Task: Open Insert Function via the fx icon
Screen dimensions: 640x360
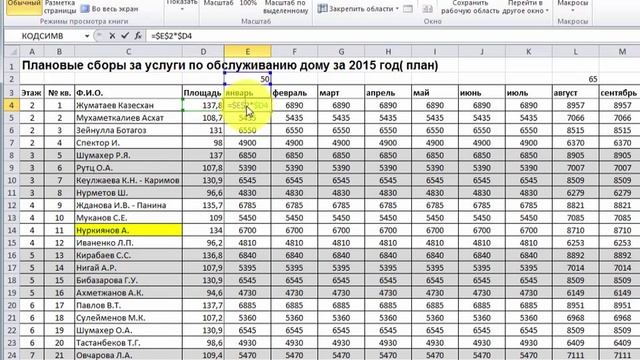Action: pyautogui.click(x=138, y=36)
